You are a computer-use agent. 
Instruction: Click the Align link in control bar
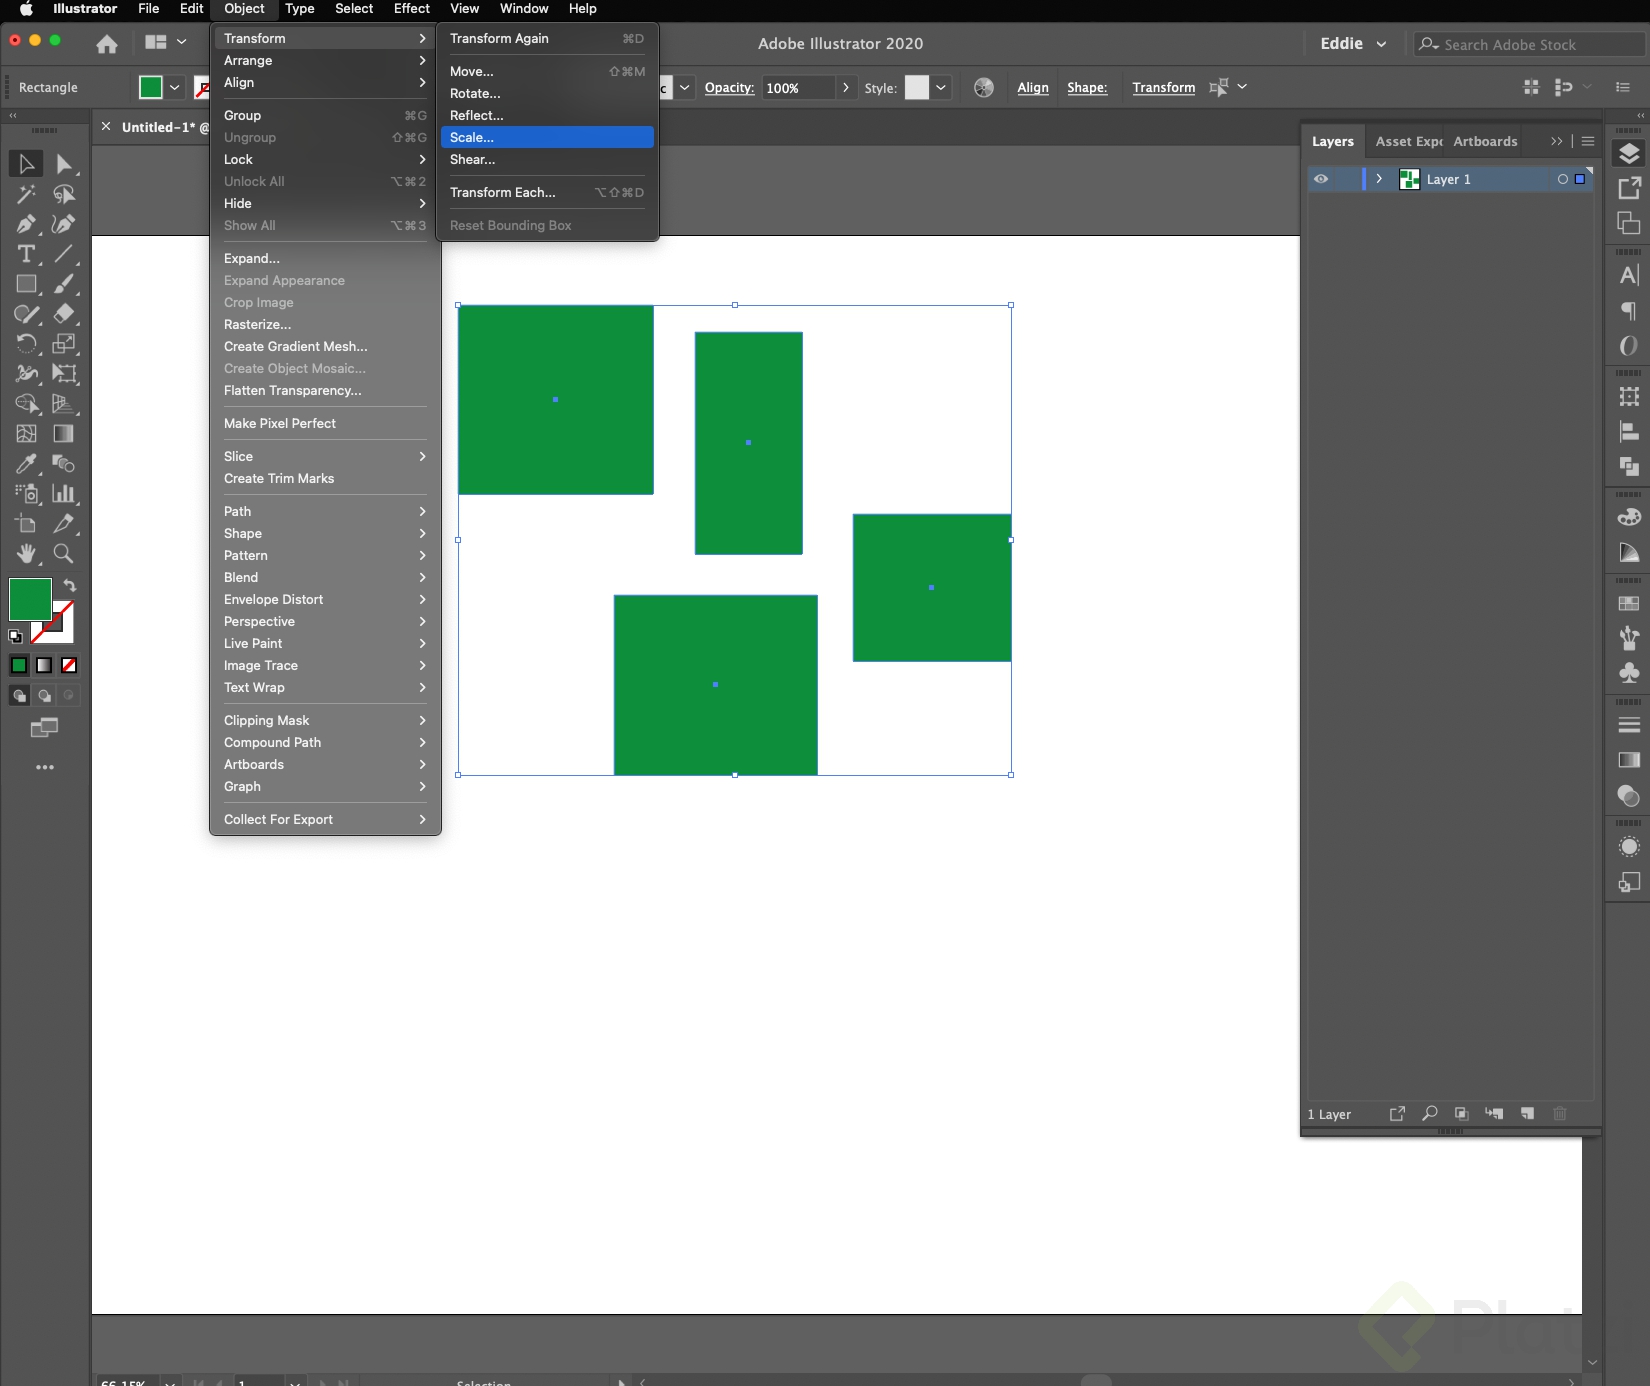tap(1033, 88)
